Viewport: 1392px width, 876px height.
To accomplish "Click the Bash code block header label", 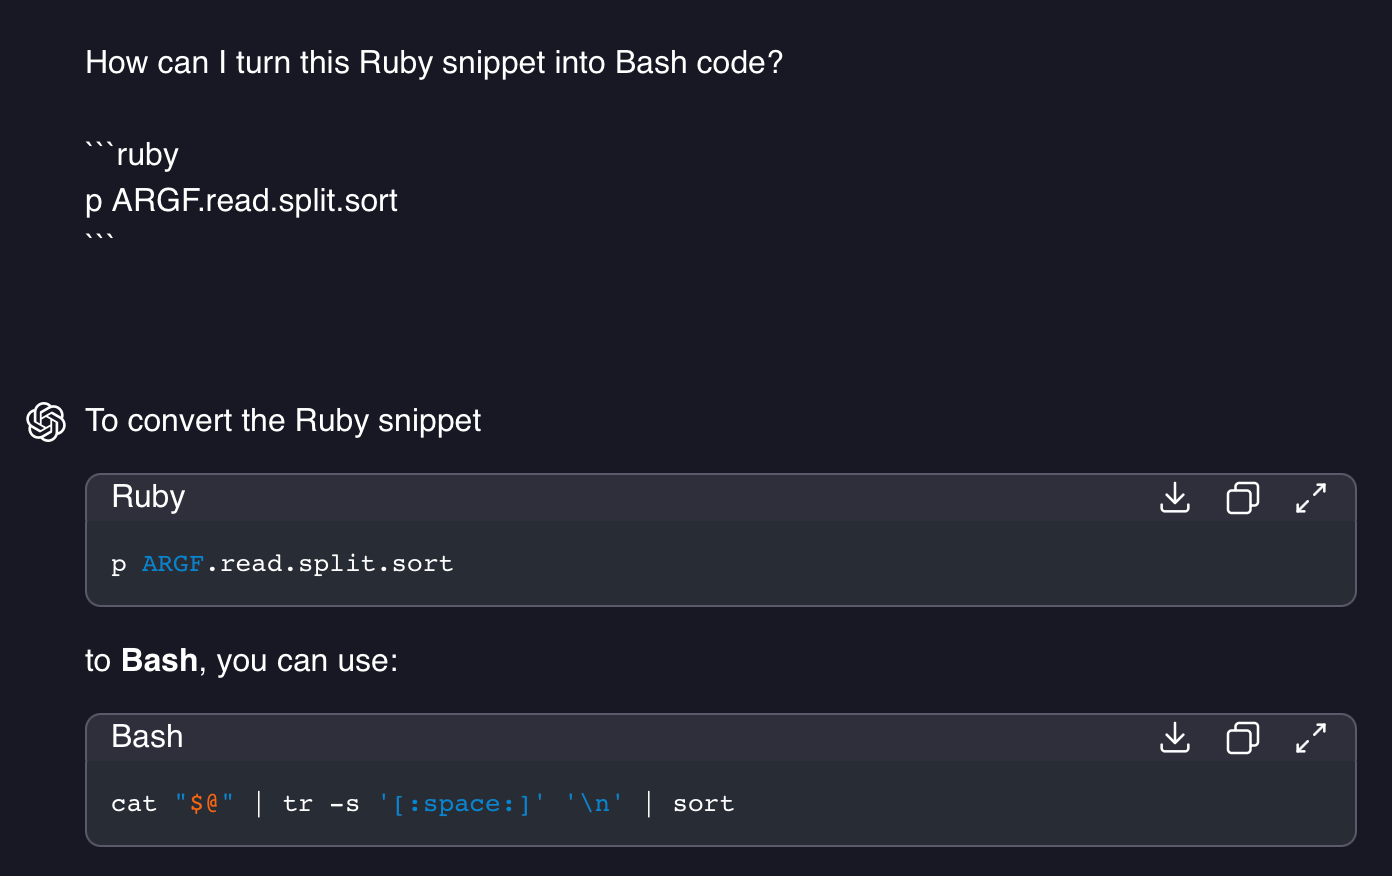I will (x=147, y=737).
